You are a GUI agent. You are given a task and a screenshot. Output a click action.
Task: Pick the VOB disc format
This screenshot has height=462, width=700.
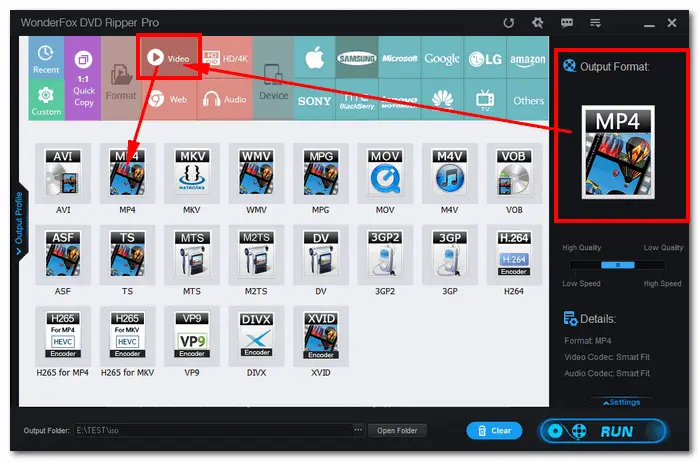pos(514,179)
